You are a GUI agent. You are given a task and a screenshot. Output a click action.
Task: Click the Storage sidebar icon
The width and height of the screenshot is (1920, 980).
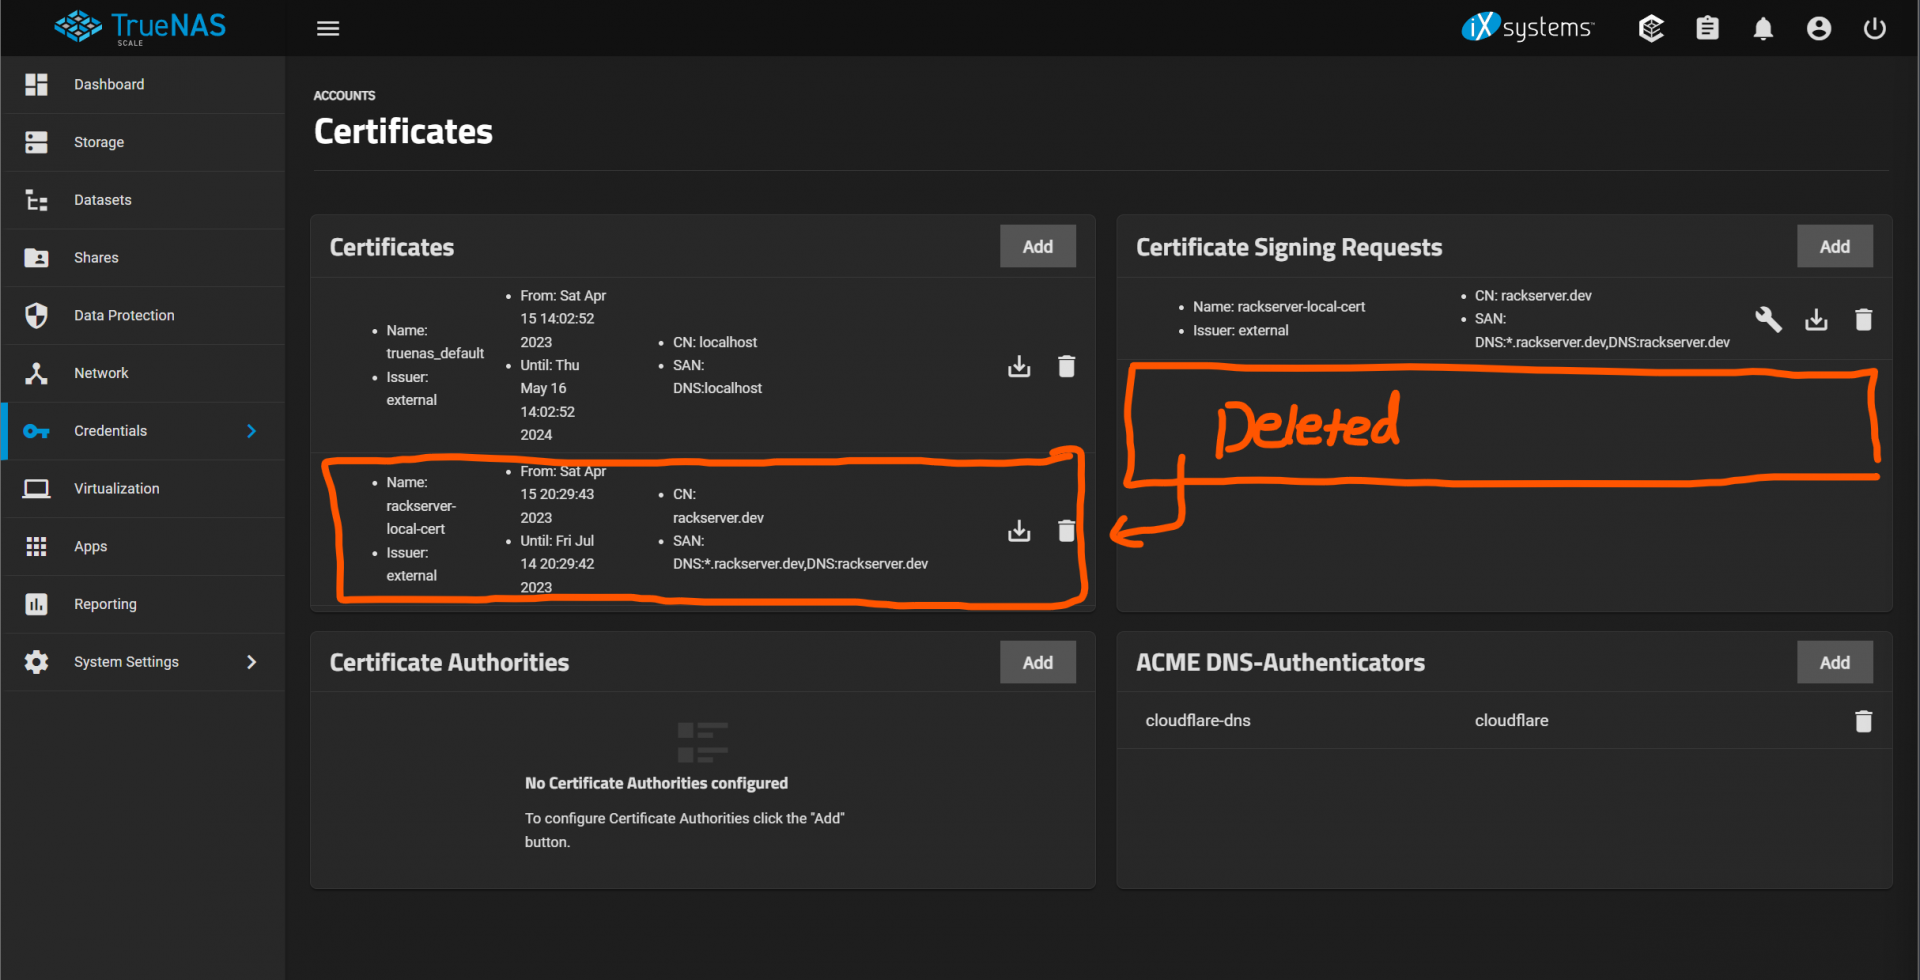(x=37, y=142)
